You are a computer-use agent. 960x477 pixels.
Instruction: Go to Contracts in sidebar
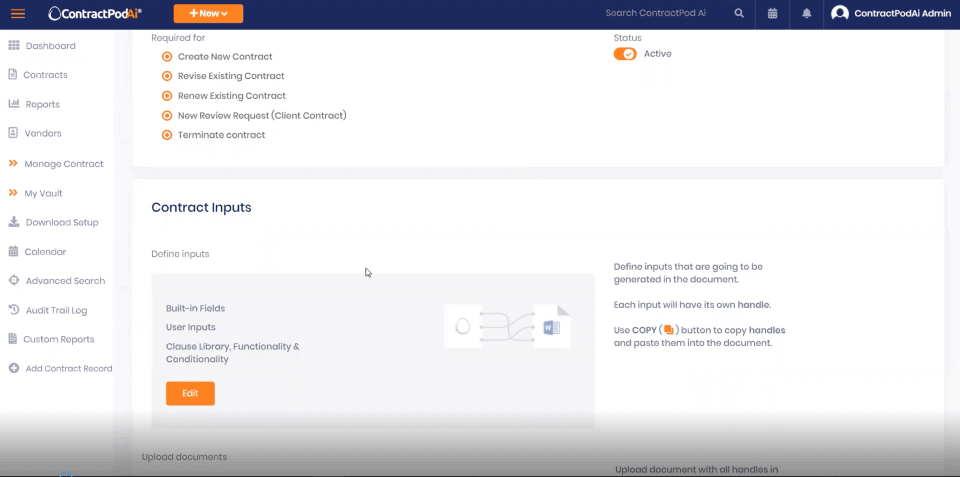pos(45,75)
